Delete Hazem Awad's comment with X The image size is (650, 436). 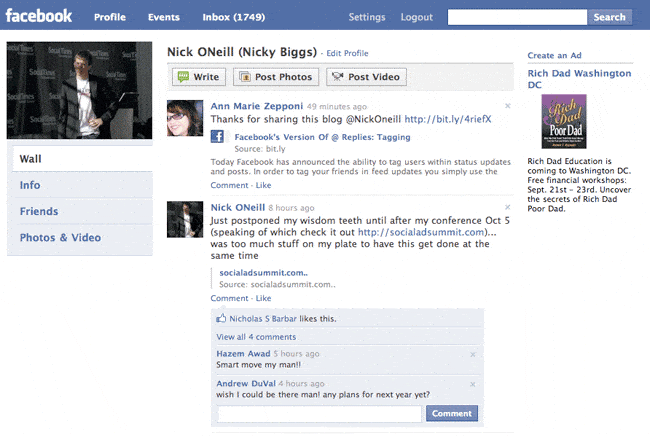point(473,355)
